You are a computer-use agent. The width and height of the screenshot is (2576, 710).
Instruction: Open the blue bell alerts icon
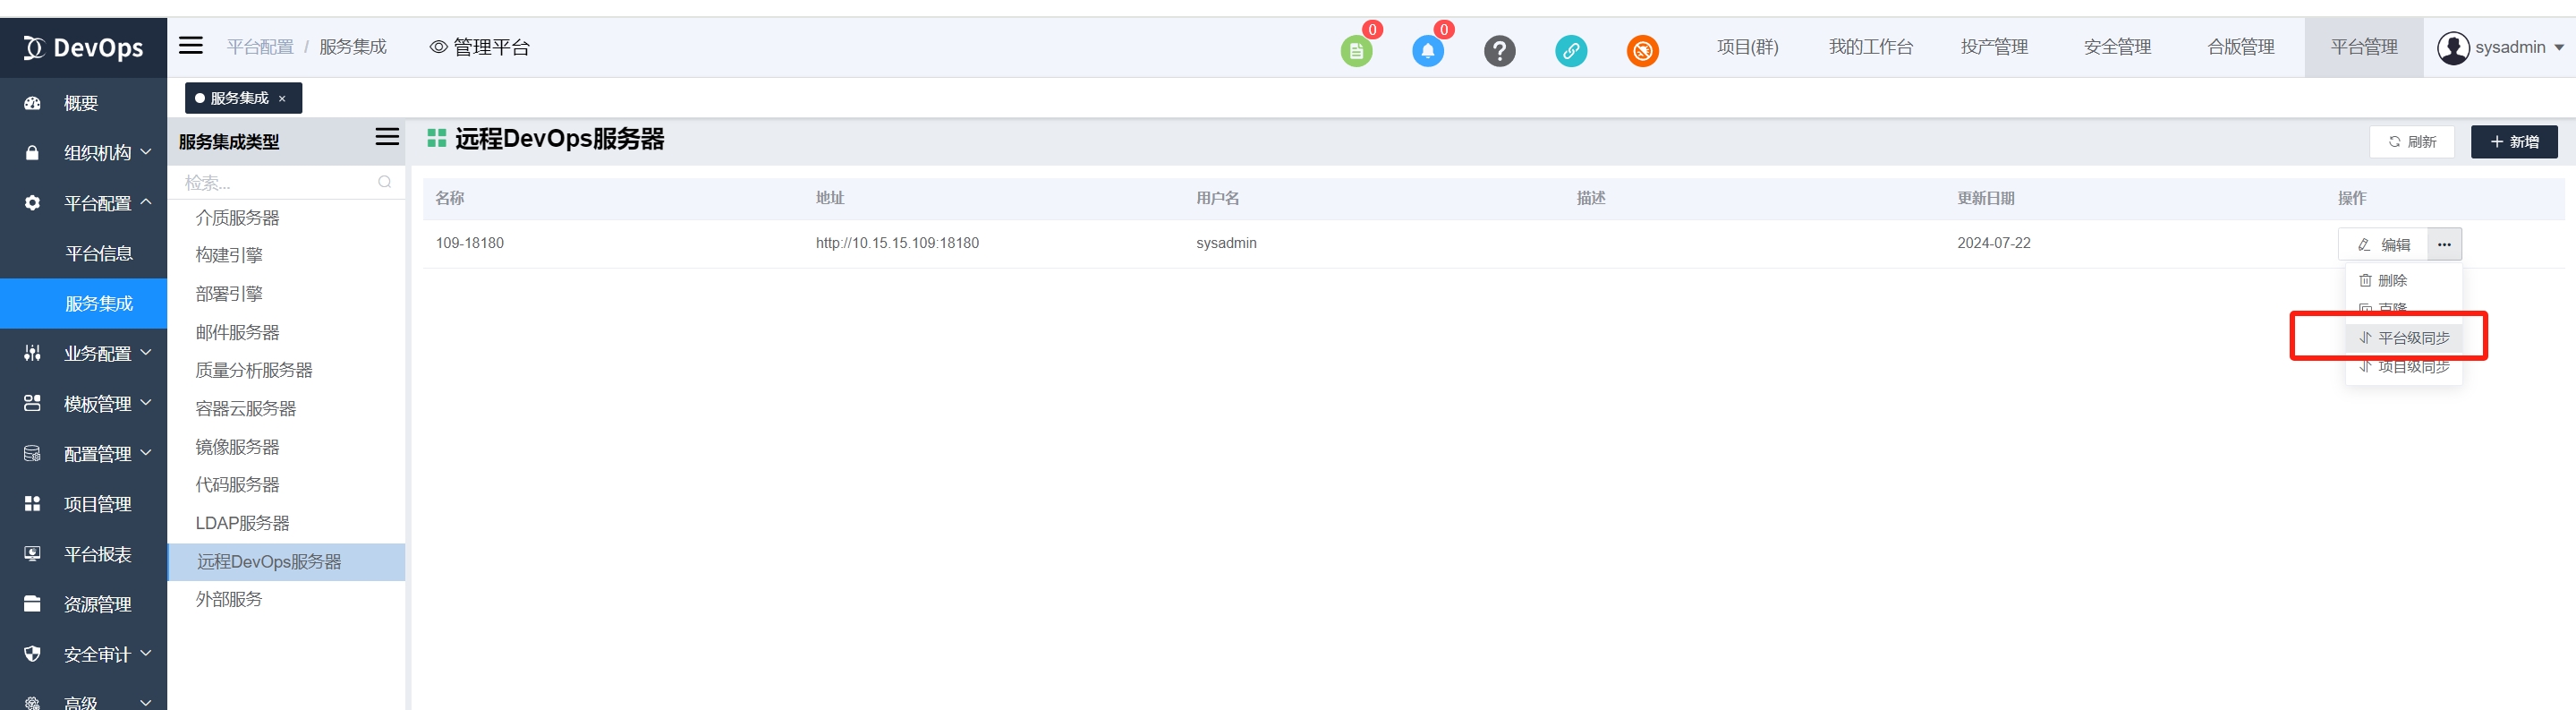1428,51
